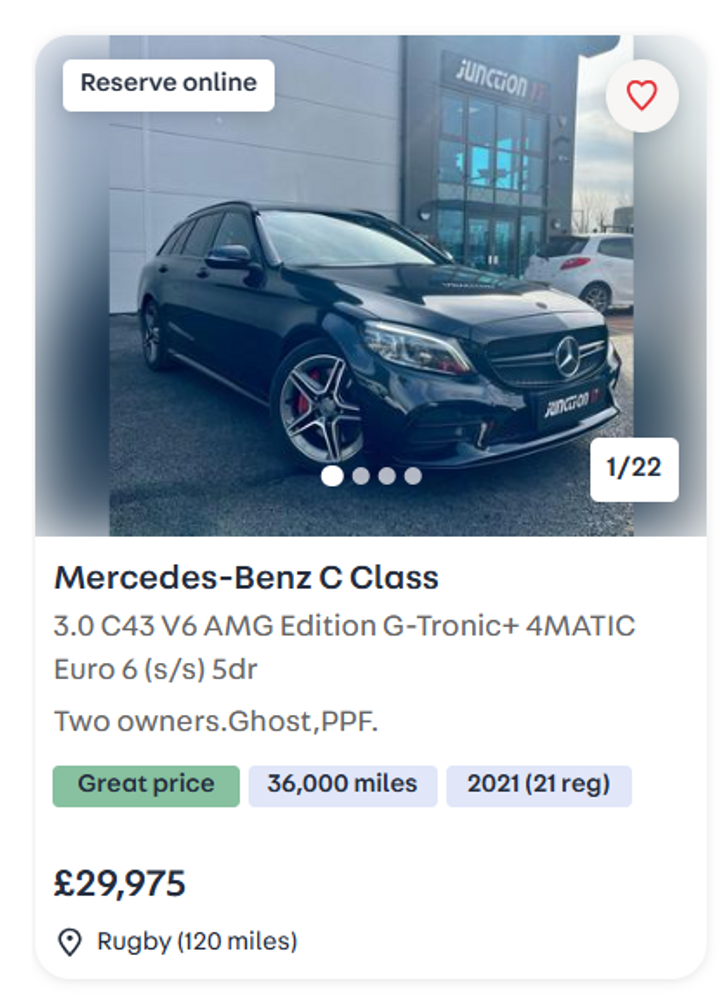Click the location pin icon
Screen dimensions: 720x1003
coord(69,942)
